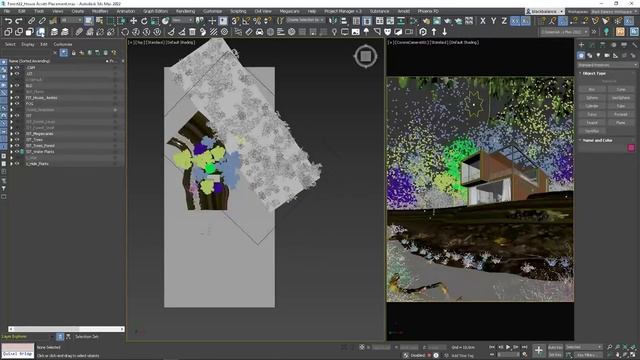640x360 pixels.
Task: Click the pin-shaped icon in second toolbar
Action: tap(334, 31)
